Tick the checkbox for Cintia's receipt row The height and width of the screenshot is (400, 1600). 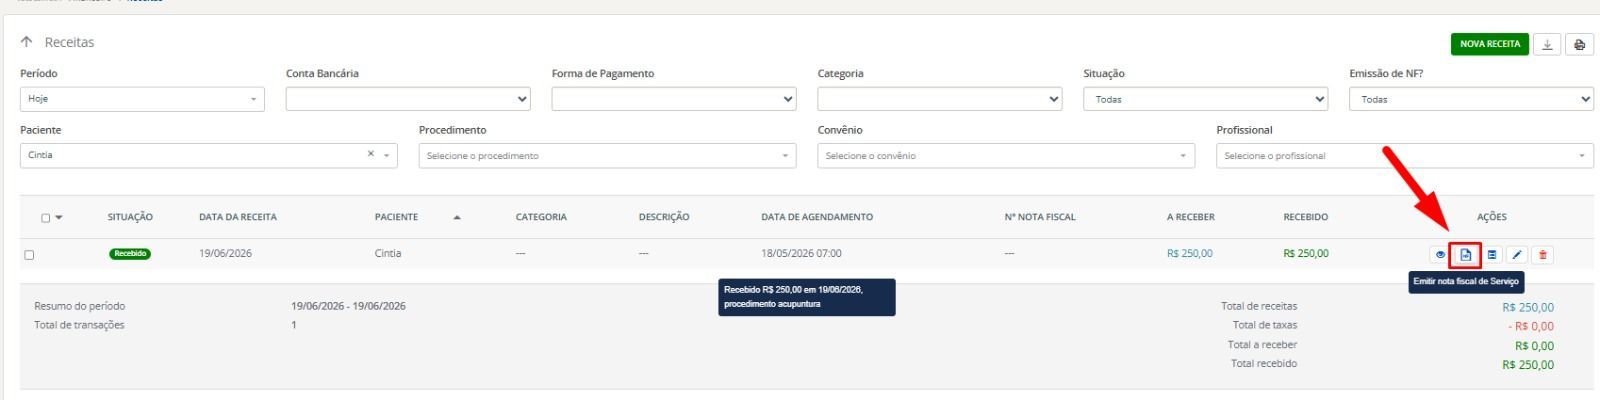tap(29, 255)
